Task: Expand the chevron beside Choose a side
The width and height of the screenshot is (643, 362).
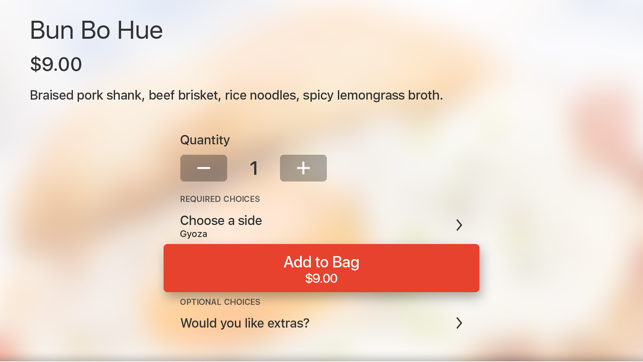Action: [x=459, y=225]
